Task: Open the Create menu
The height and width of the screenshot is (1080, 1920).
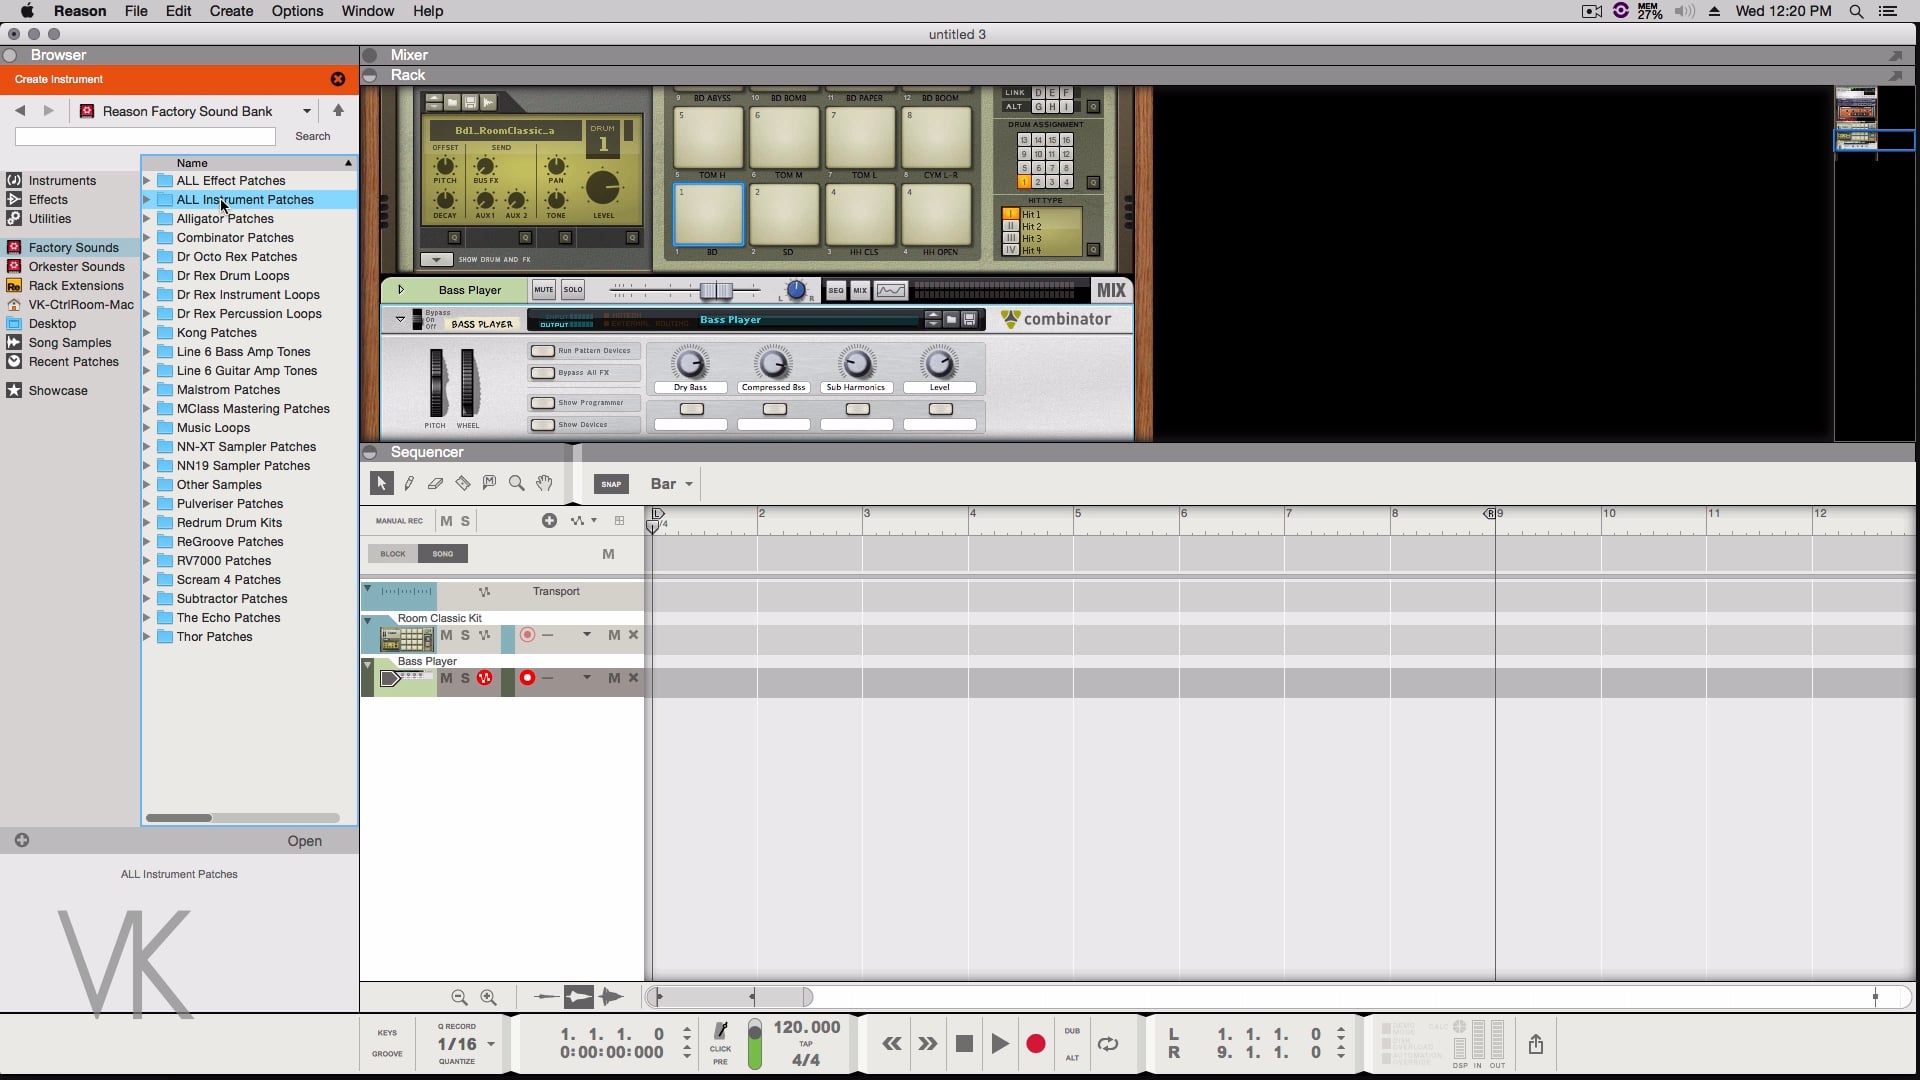Action: point(231,11)
